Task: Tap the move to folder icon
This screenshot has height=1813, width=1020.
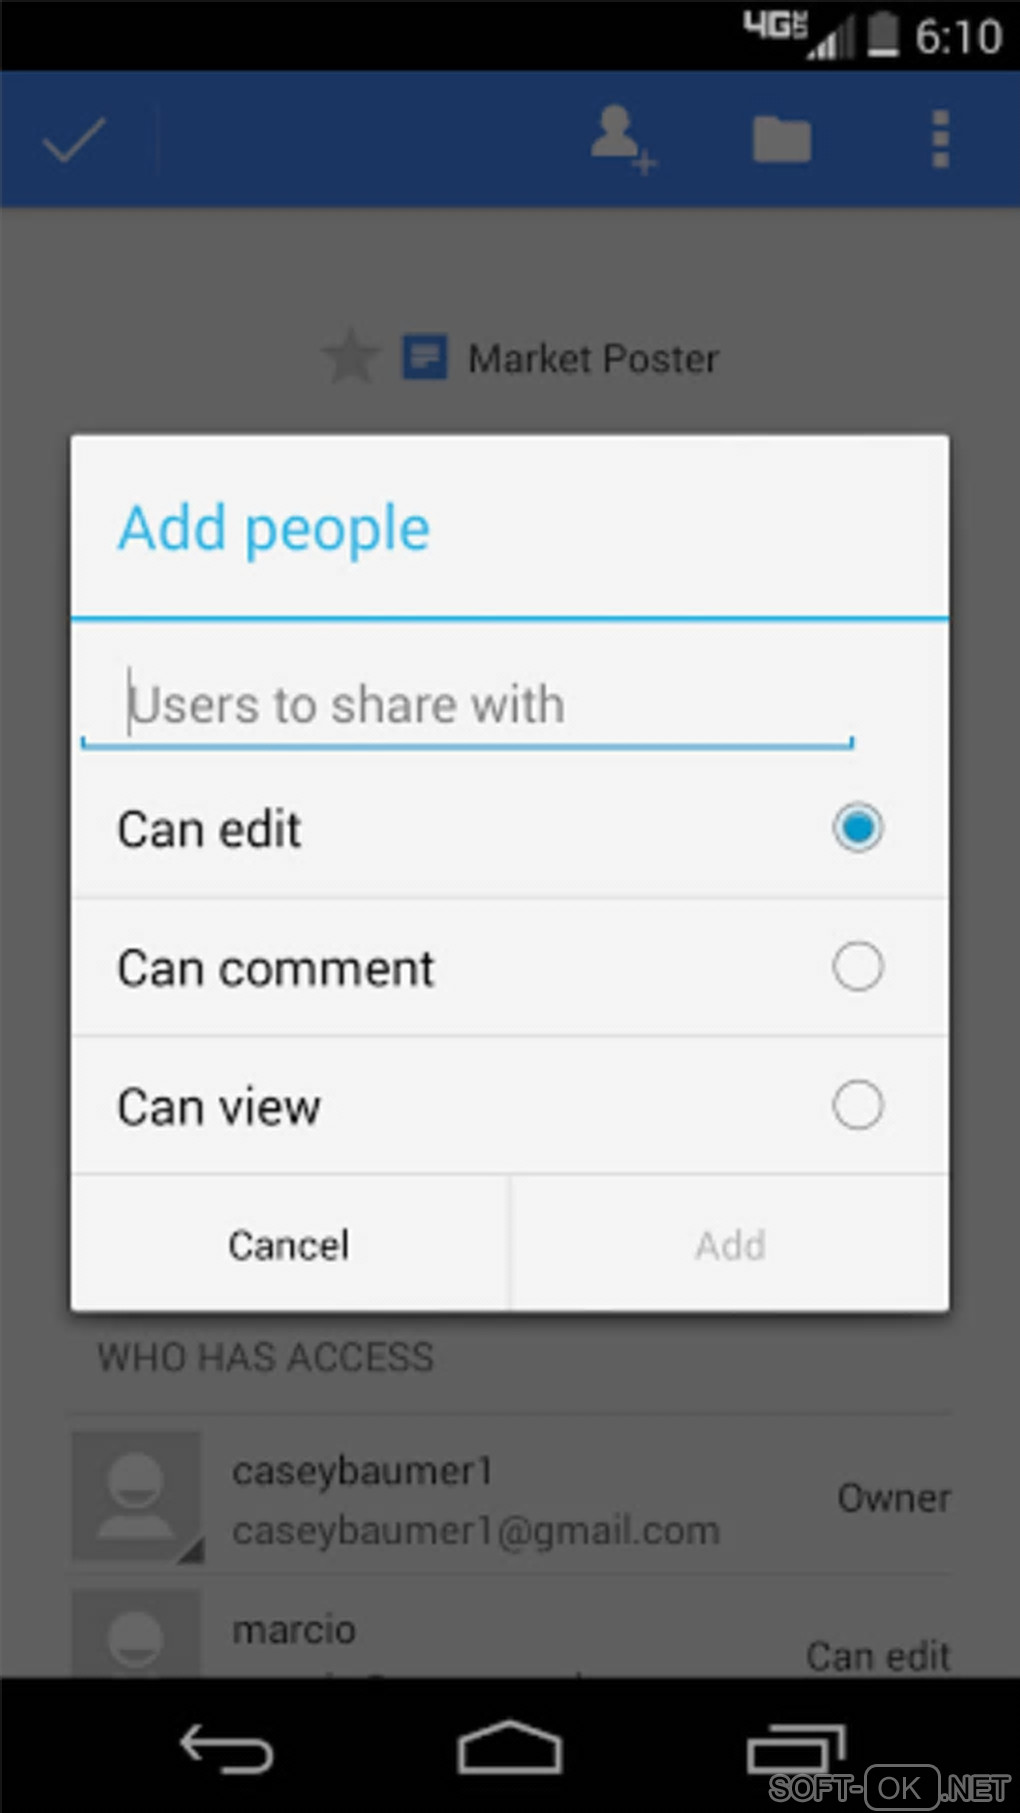Action: click(781, 139)
